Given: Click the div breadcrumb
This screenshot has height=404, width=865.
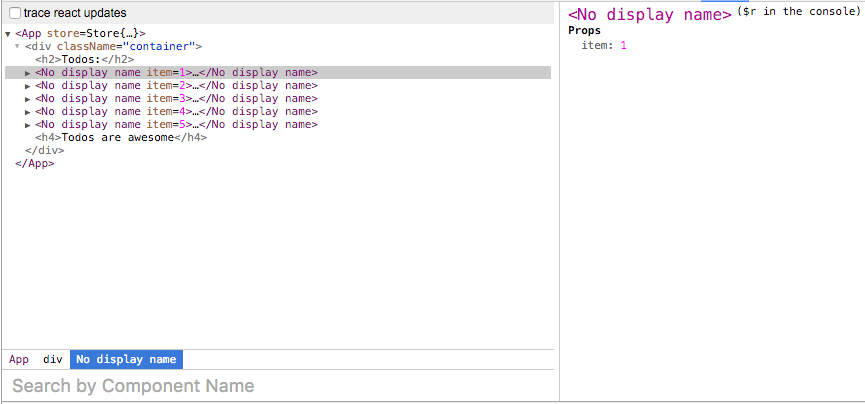Looking at the screenshot, I should [x=52, y=359].
